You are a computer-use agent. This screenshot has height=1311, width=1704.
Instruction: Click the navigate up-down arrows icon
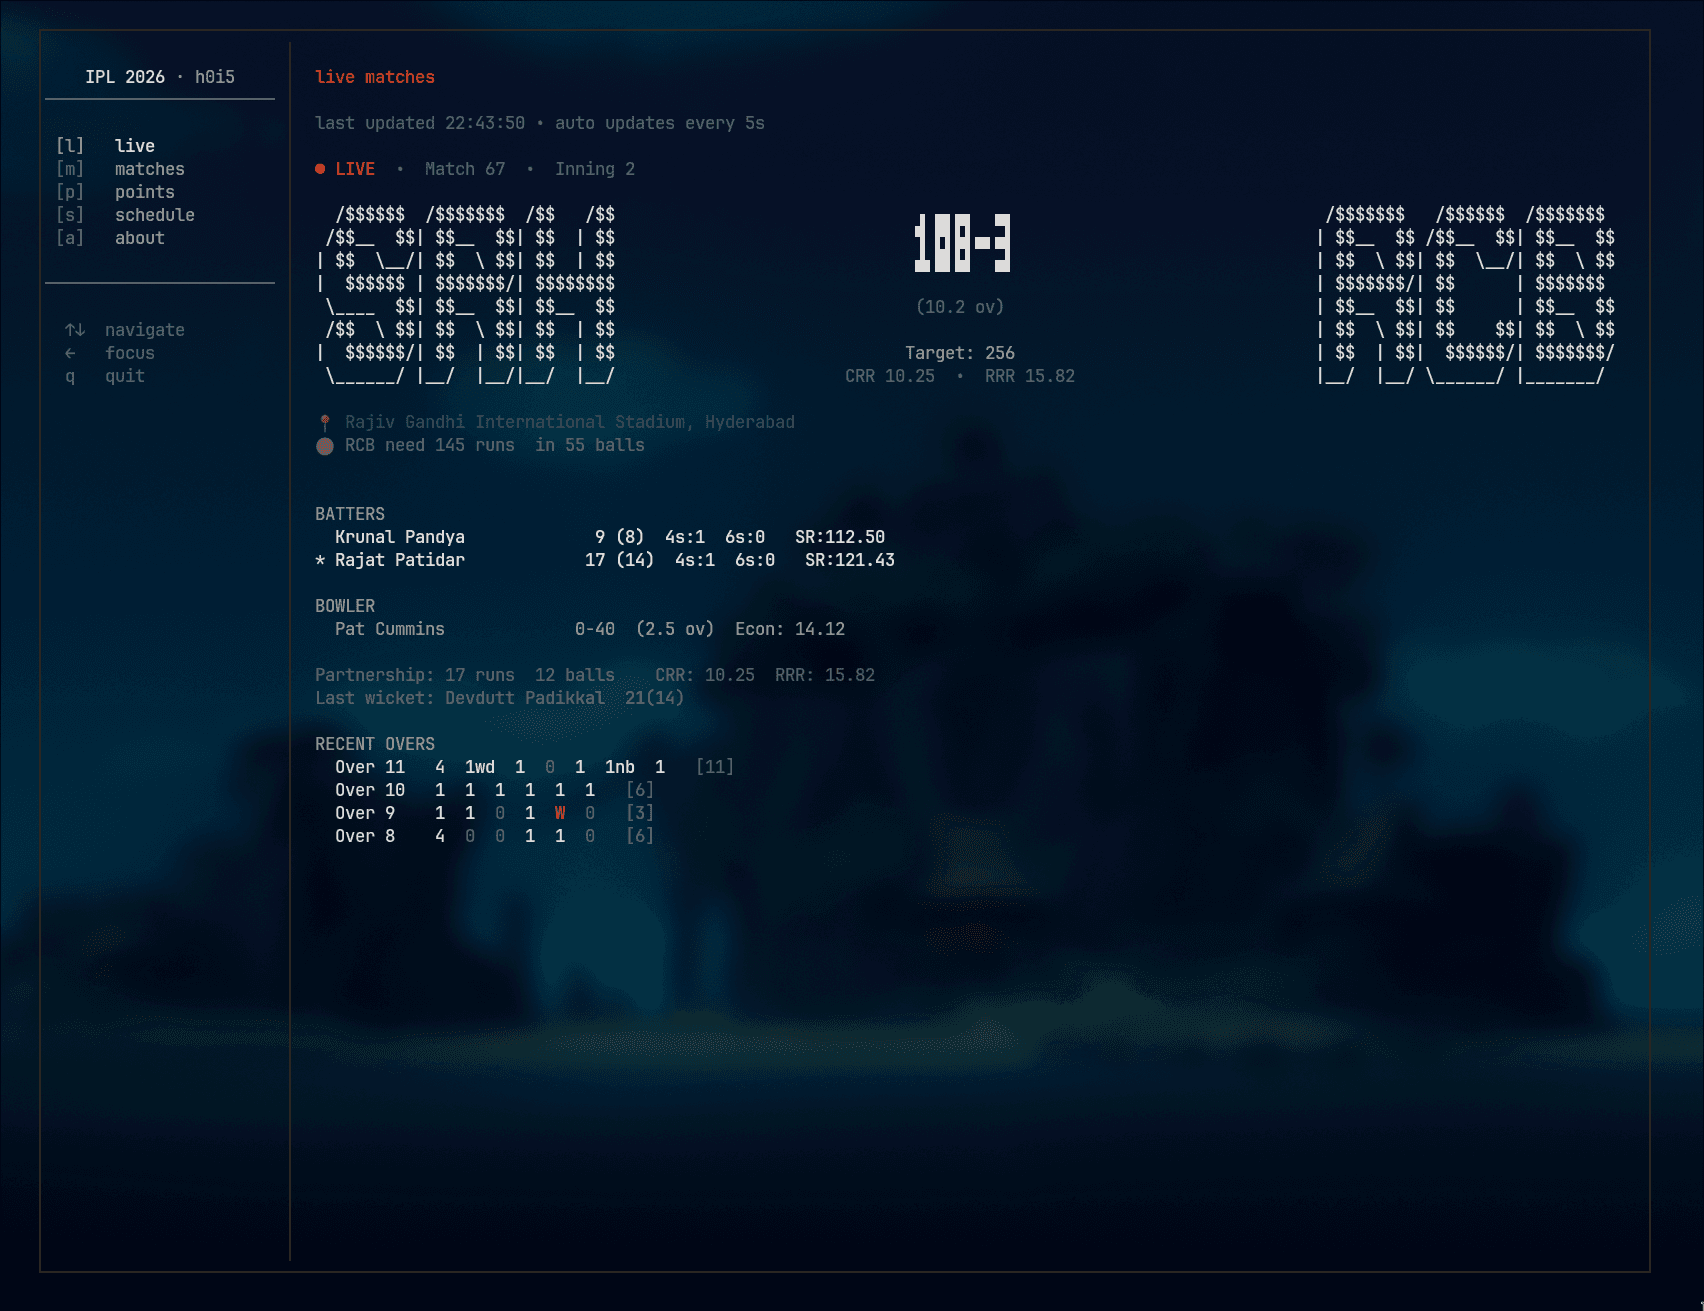pyautogui.click(x=75, y=330)
